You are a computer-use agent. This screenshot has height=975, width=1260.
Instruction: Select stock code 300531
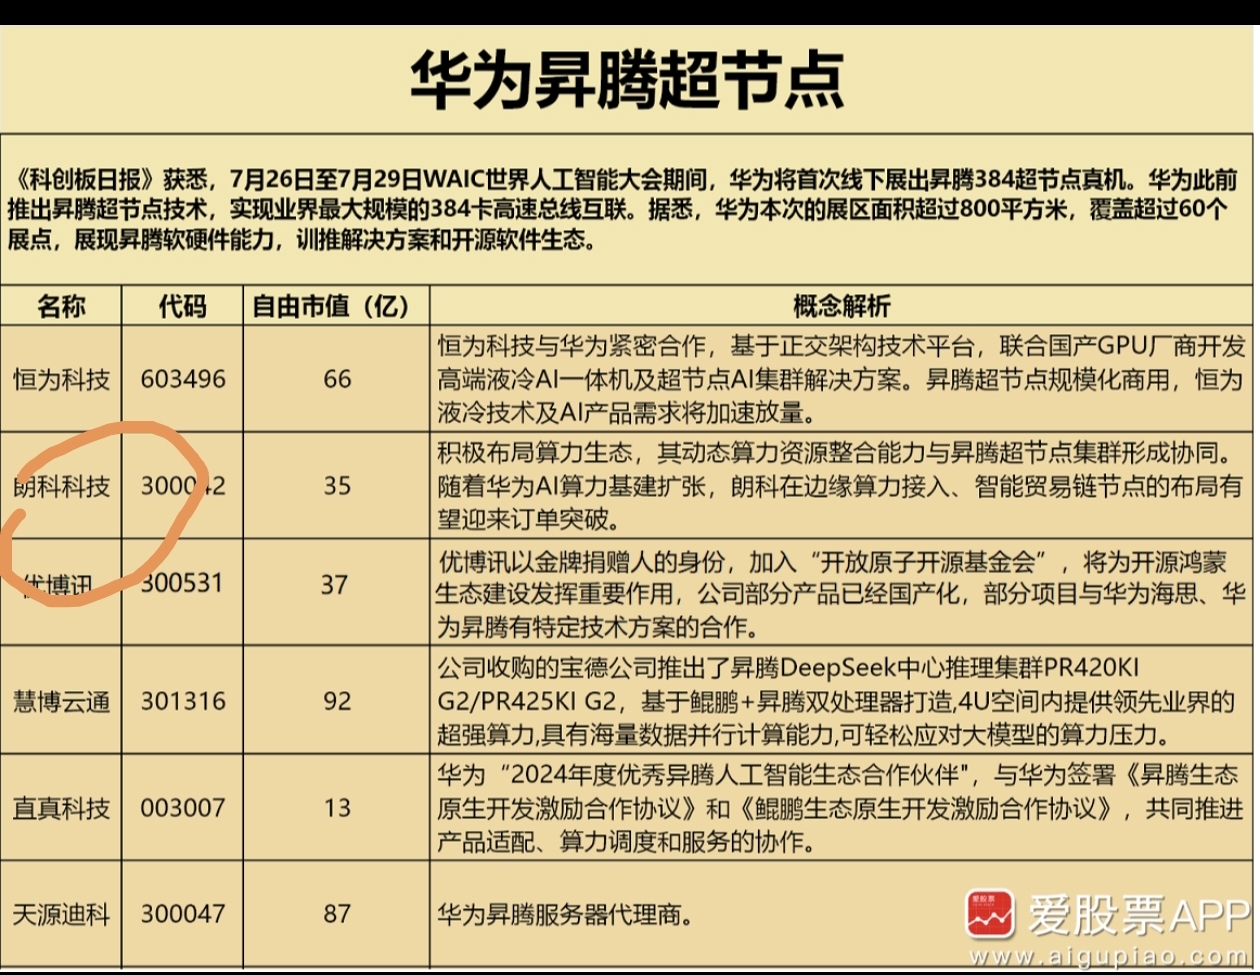183,583
